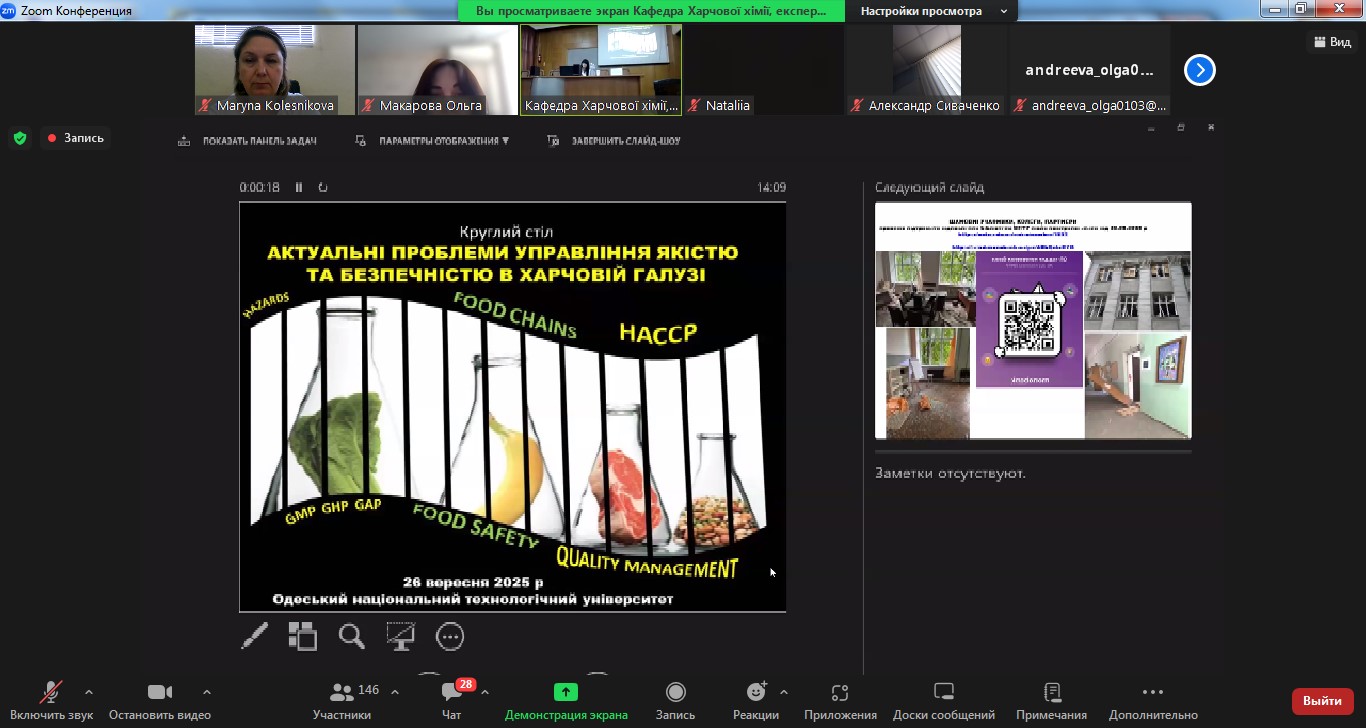Viewport: 1366px width, 728px height.
Task: Toggle camera with Остановить видео
Action: coord(160,693)
